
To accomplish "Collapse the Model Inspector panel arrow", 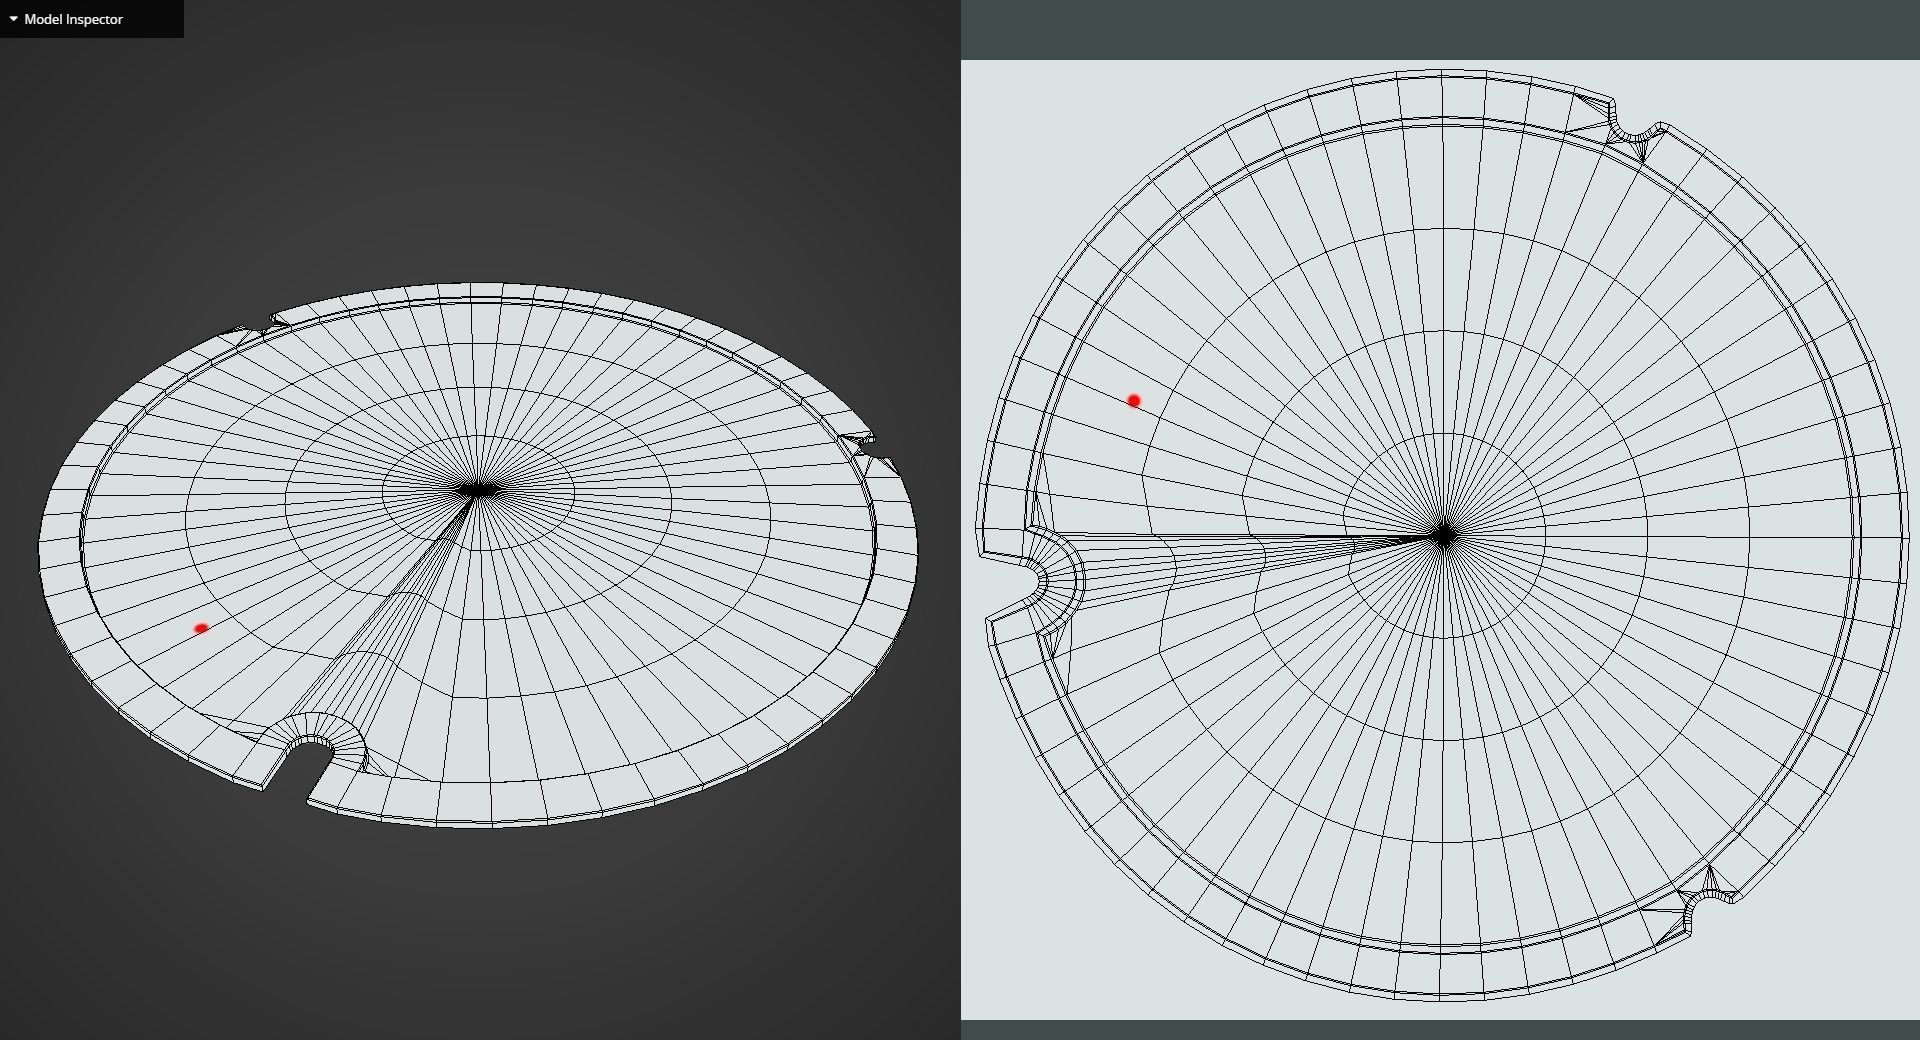I will coord(13,19).
